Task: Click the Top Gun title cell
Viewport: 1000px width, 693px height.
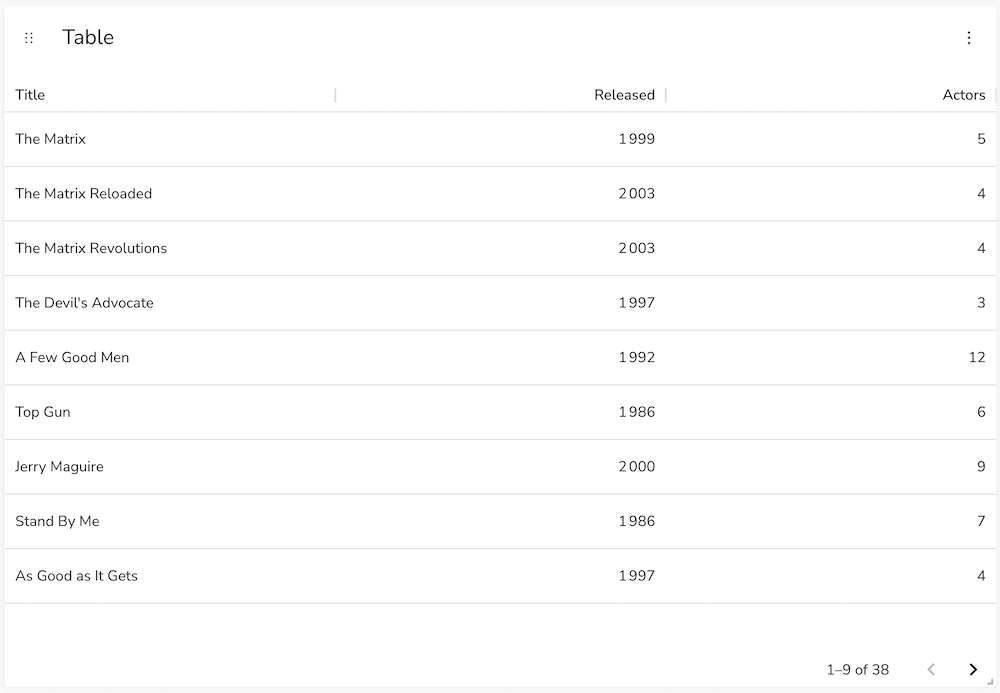Action: click(170, 412)
